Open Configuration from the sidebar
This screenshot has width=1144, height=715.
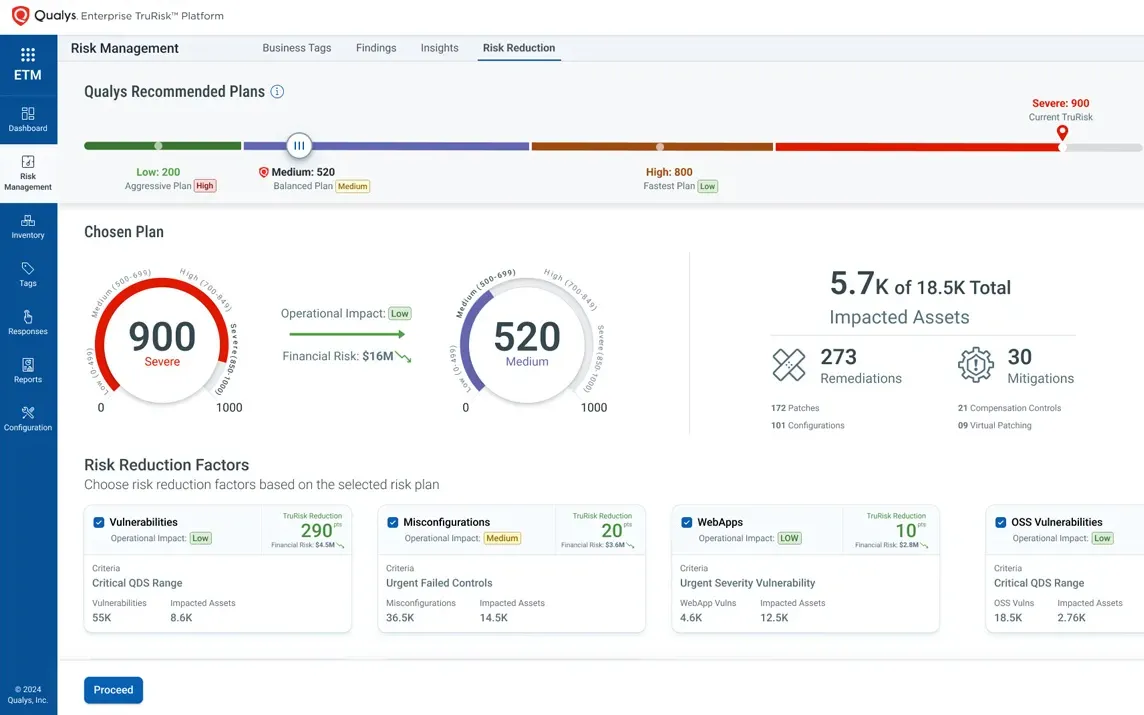coord(27,417)
